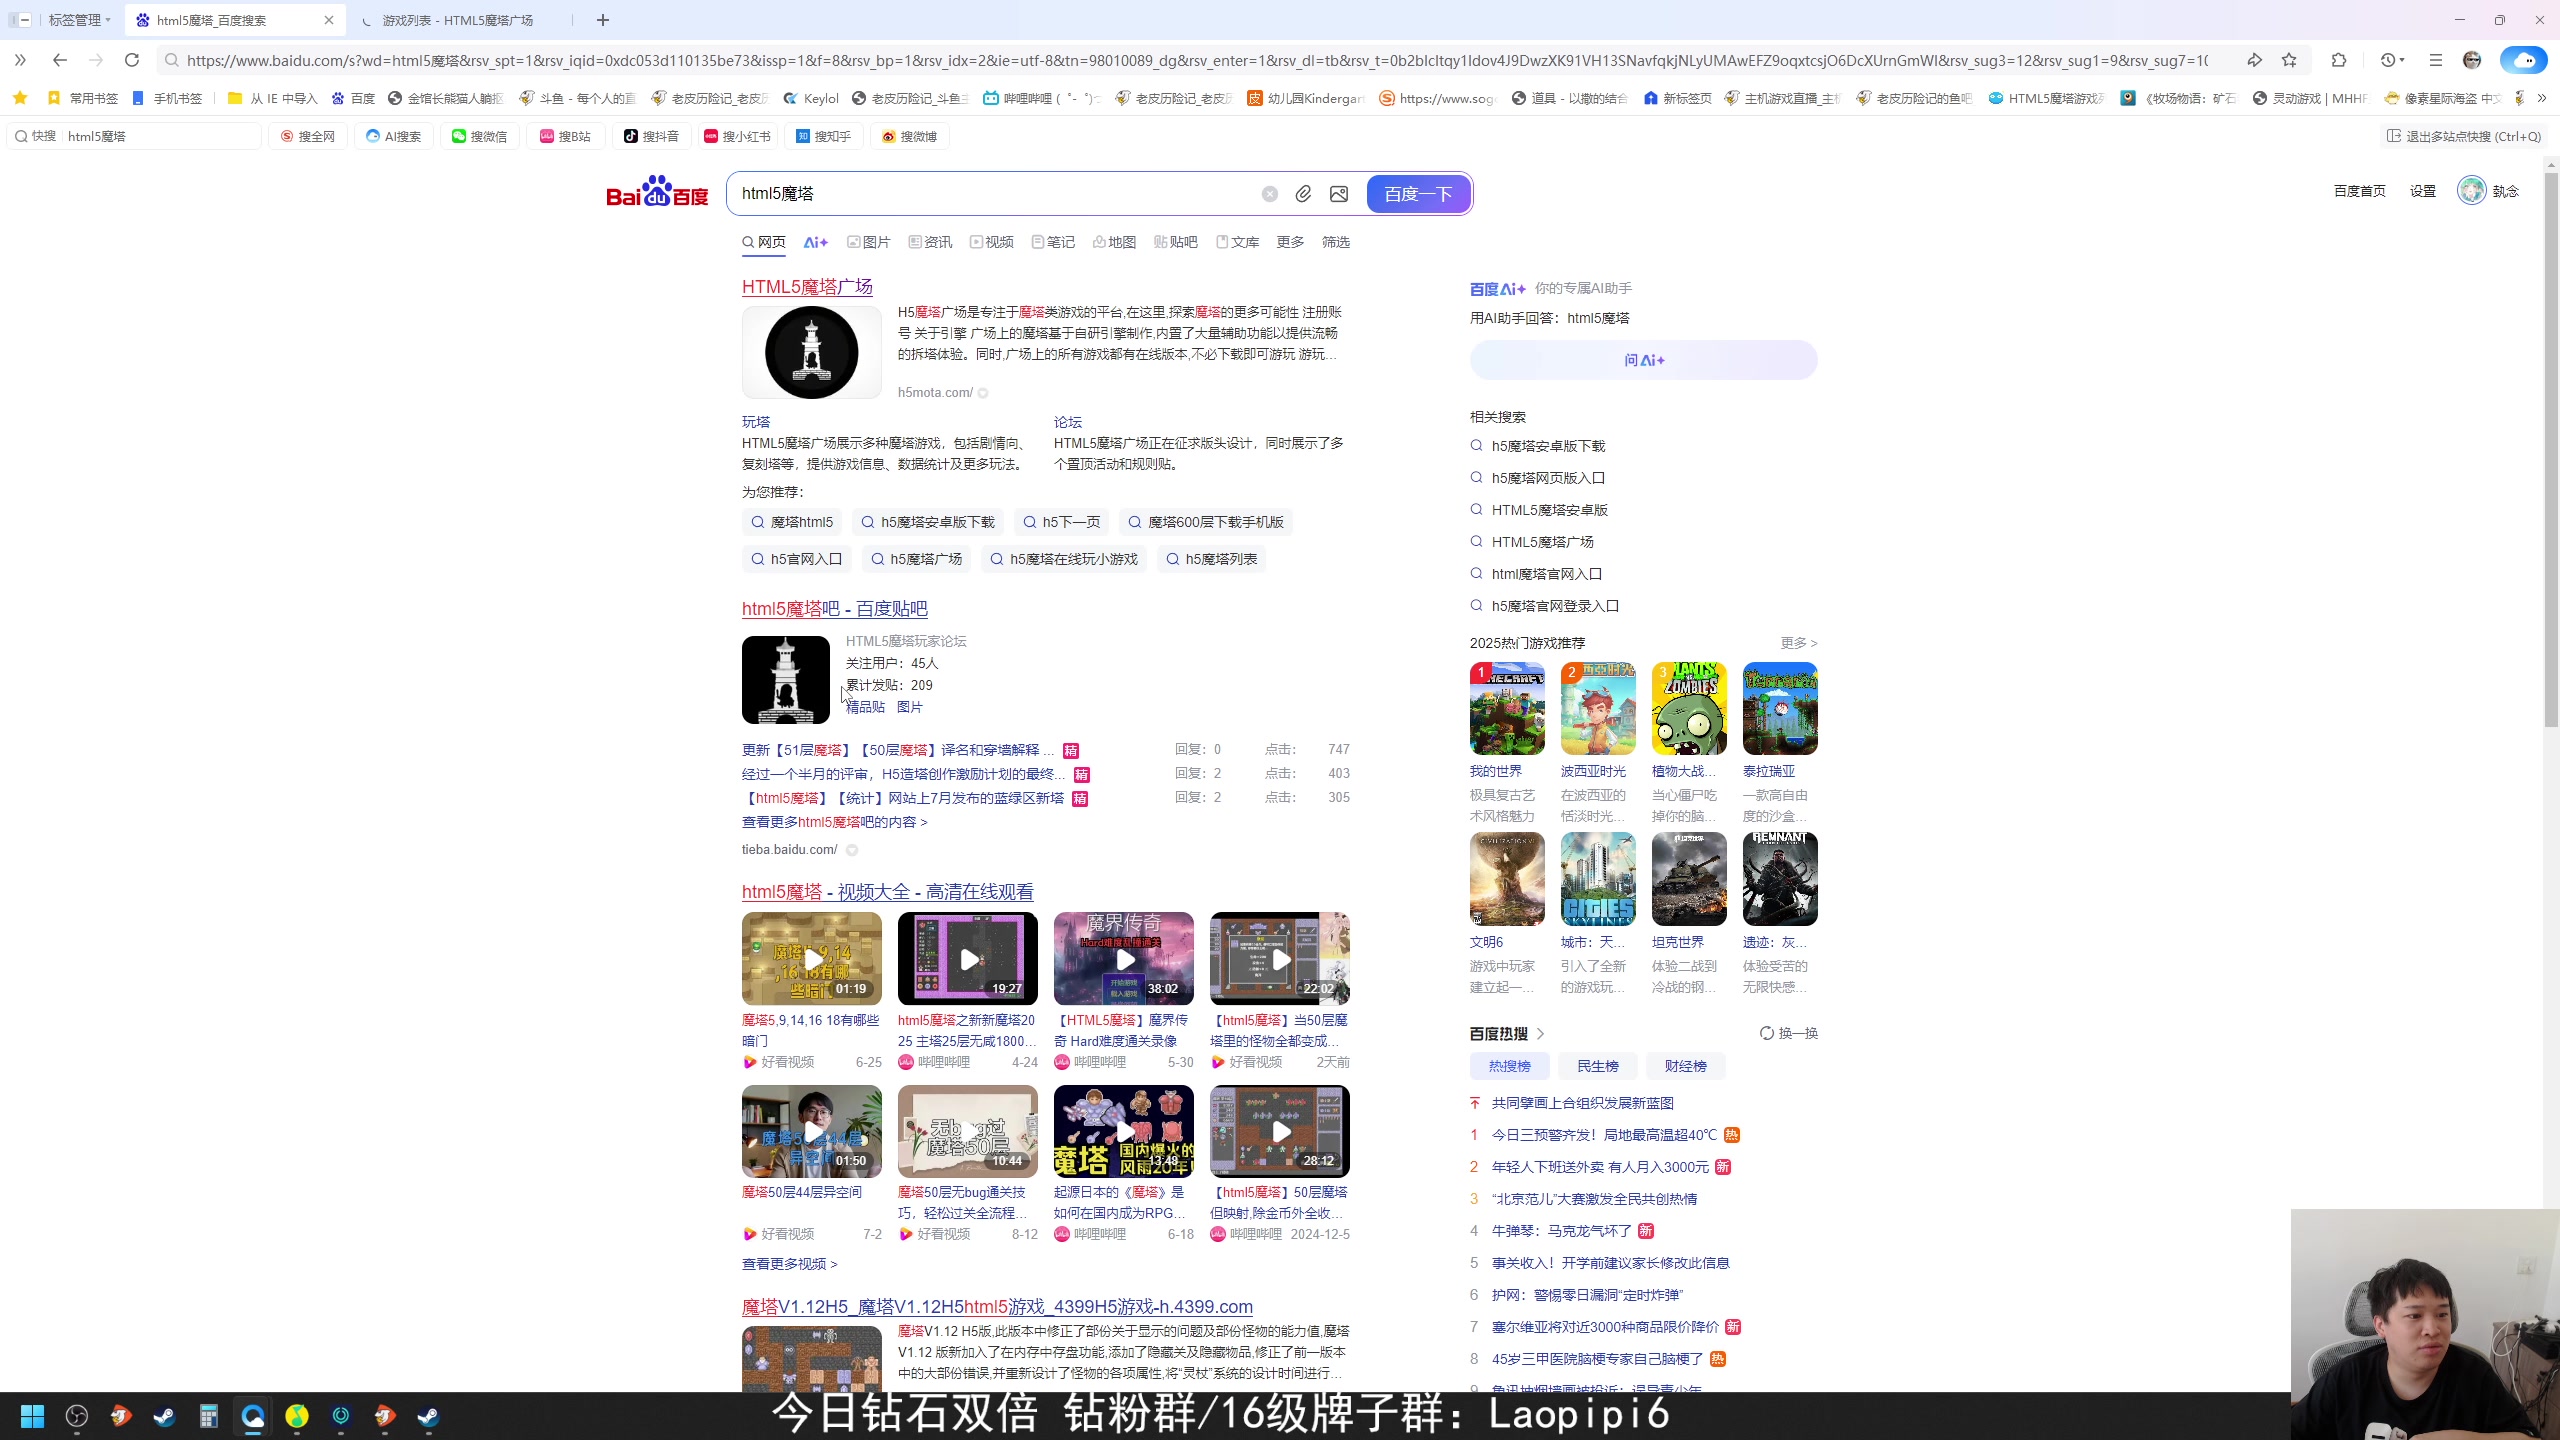This screenshot has height=1440, width=2560.
Task: Switch to the 贴吧 search tab
Action: (1175, 242)
